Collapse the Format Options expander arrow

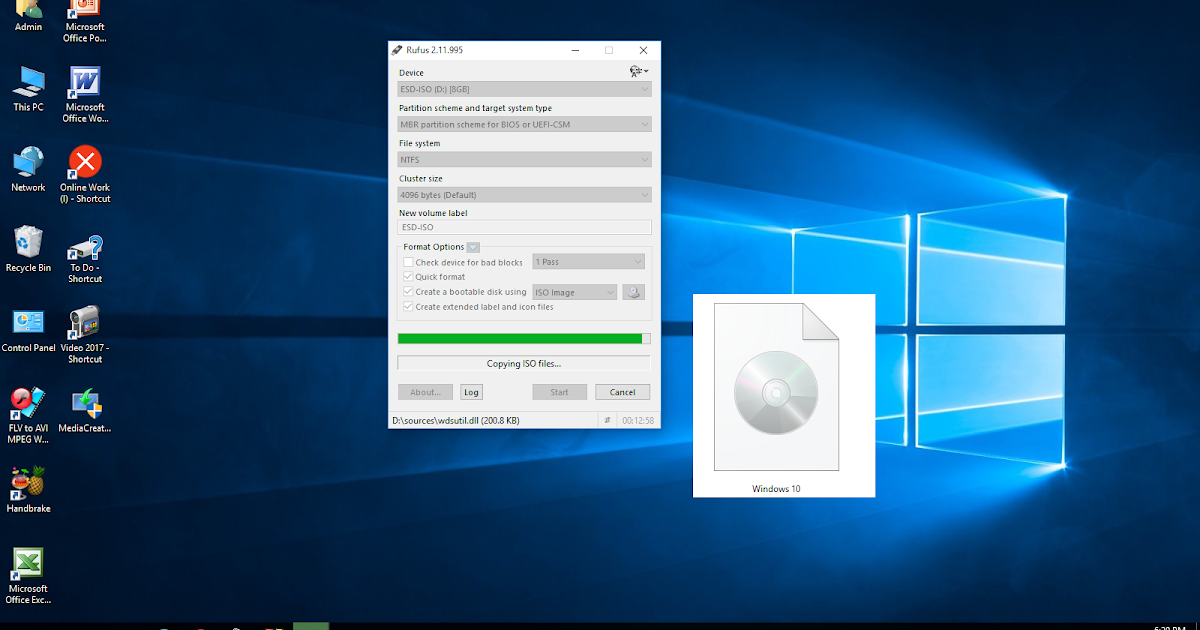coord(473,247)
